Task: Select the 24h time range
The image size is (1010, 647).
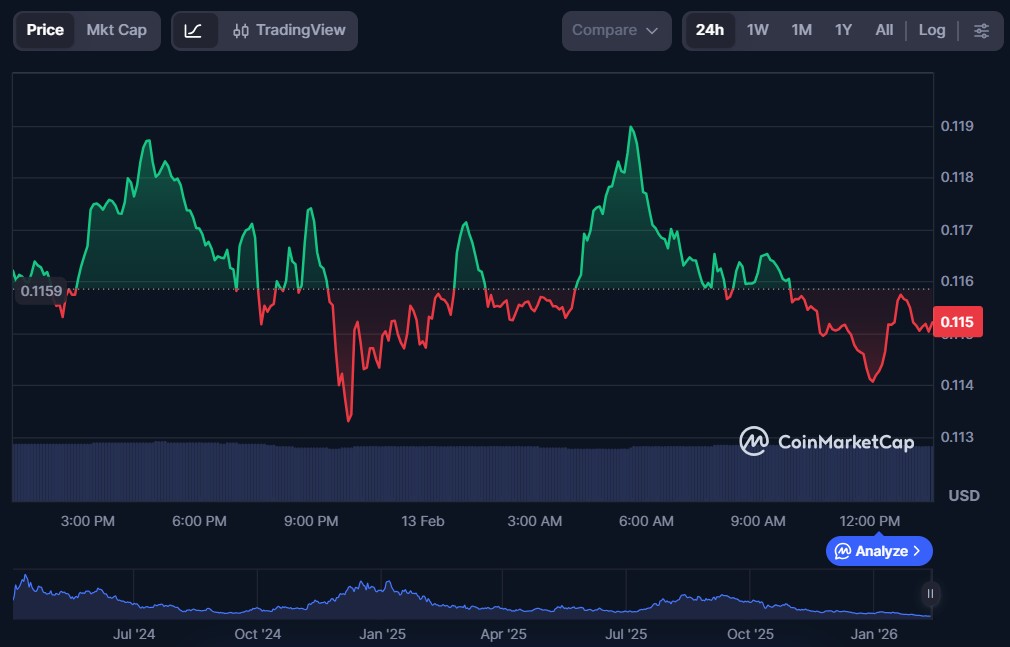Action: (x=710, y=30)
